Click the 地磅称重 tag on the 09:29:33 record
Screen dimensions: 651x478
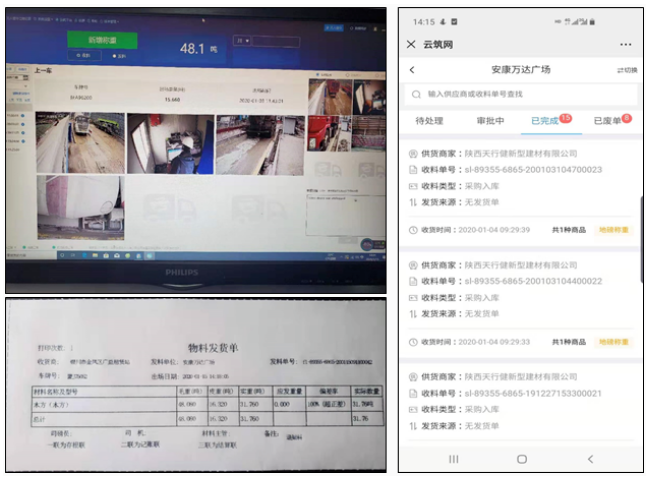[x=614, y=342]
